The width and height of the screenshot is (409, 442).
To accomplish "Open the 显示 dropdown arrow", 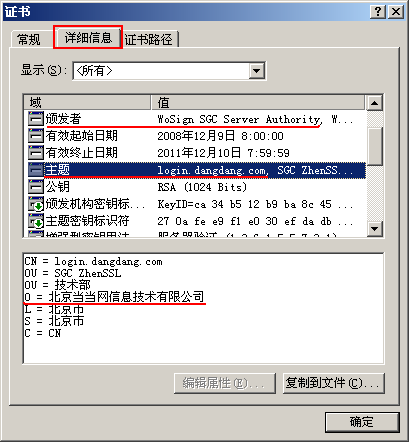I will click(256, 71).
